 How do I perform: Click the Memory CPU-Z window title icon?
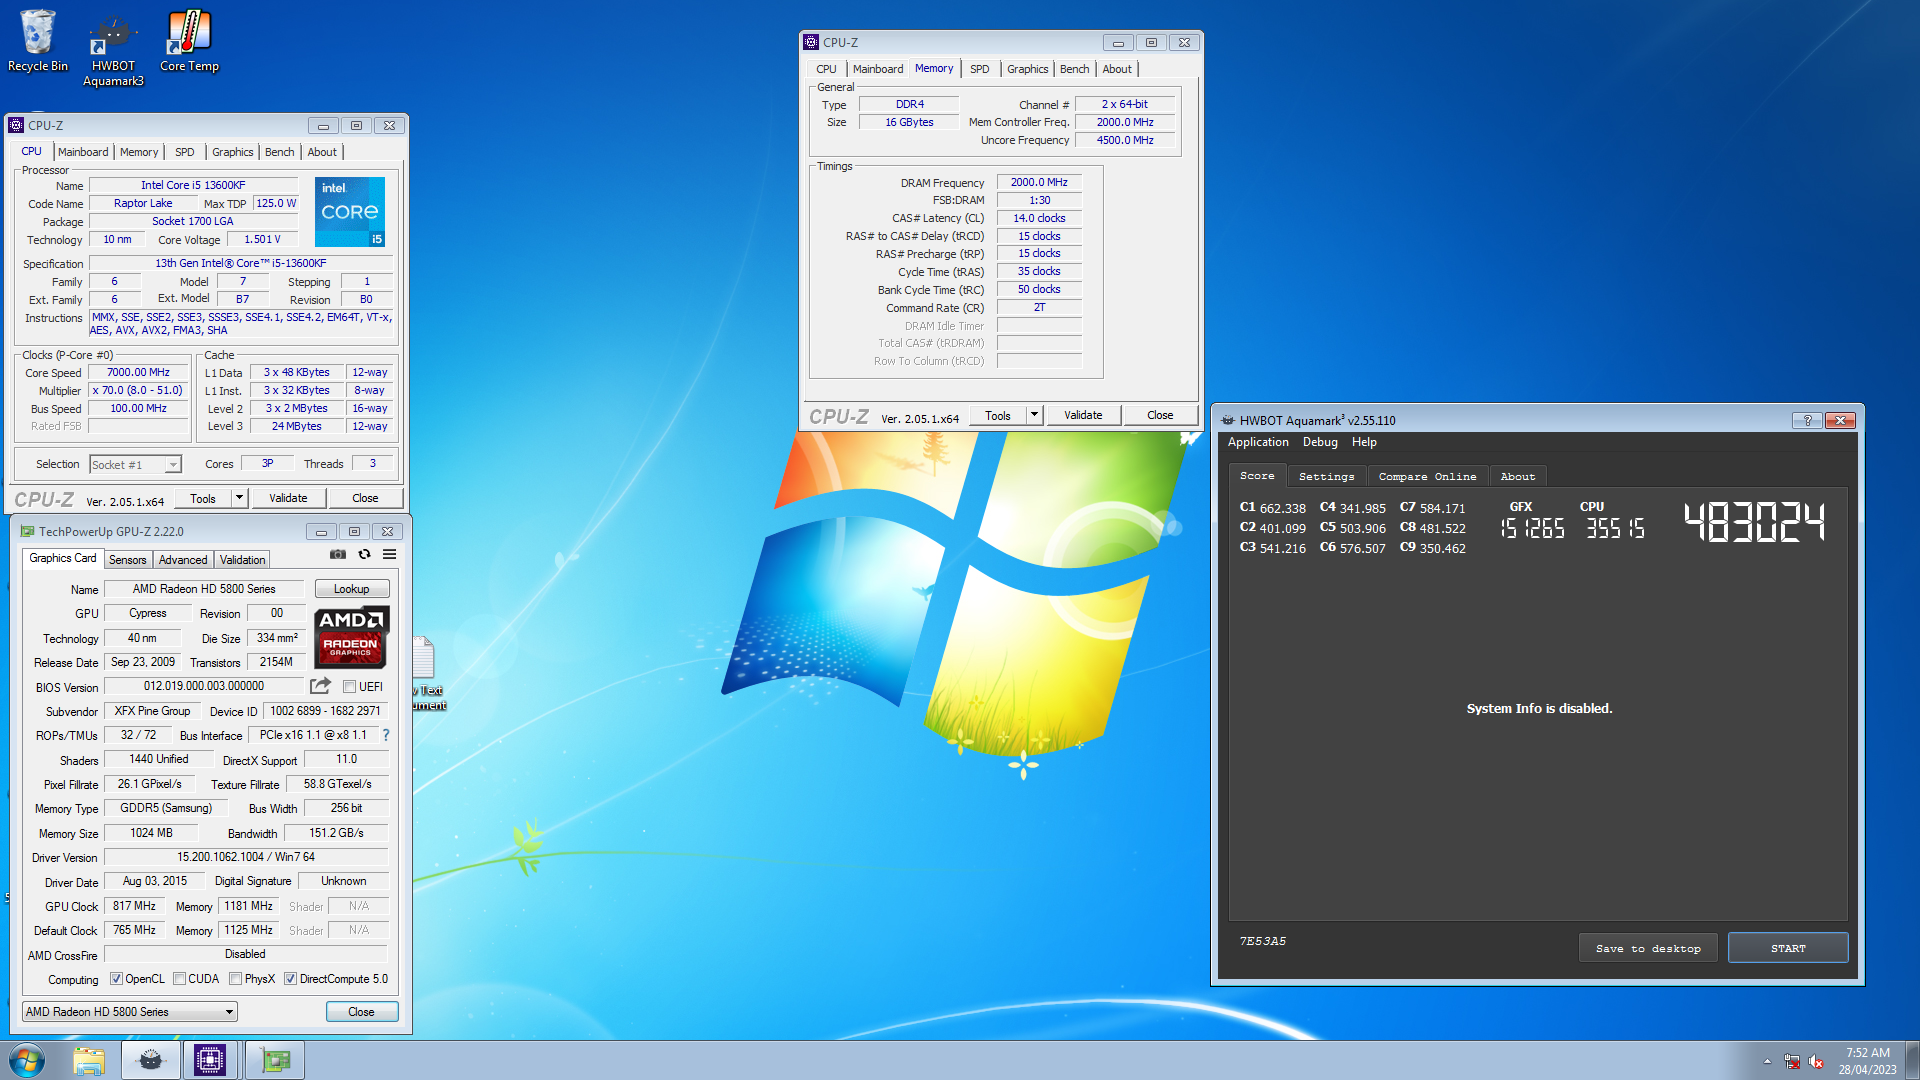click(x=811, y=42)
